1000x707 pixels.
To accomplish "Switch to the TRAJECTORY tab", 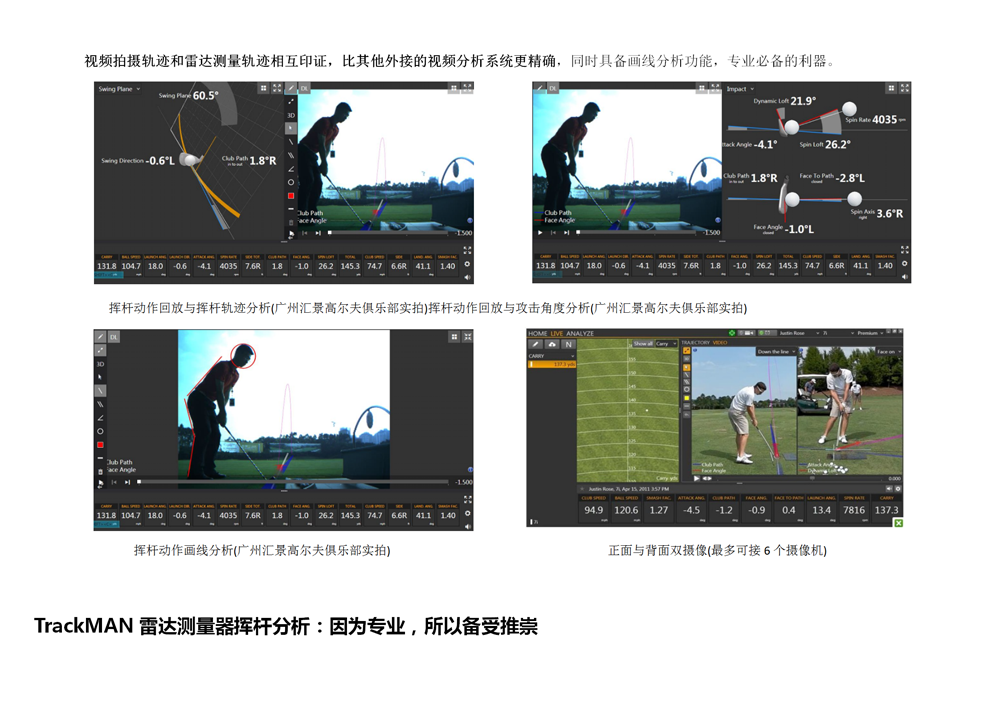I will (x=696, y=343).
